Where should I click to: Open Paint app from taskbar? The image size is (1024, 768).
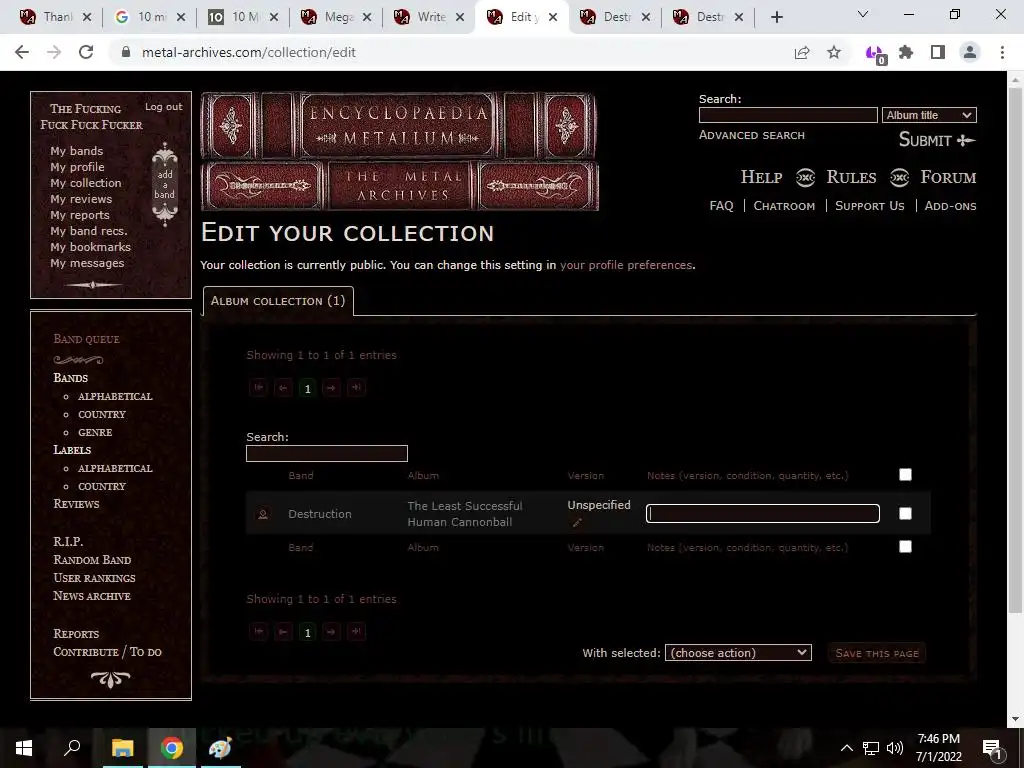(x=220, y=748)
